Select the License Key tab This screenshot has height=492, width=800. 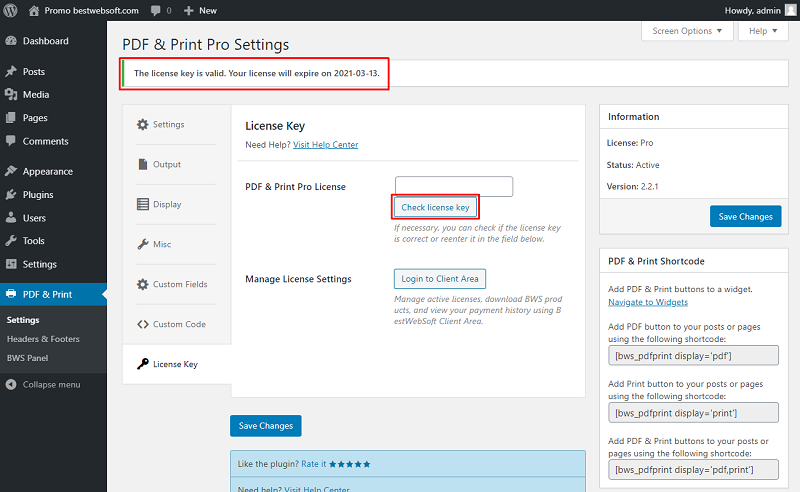[177, 364]
